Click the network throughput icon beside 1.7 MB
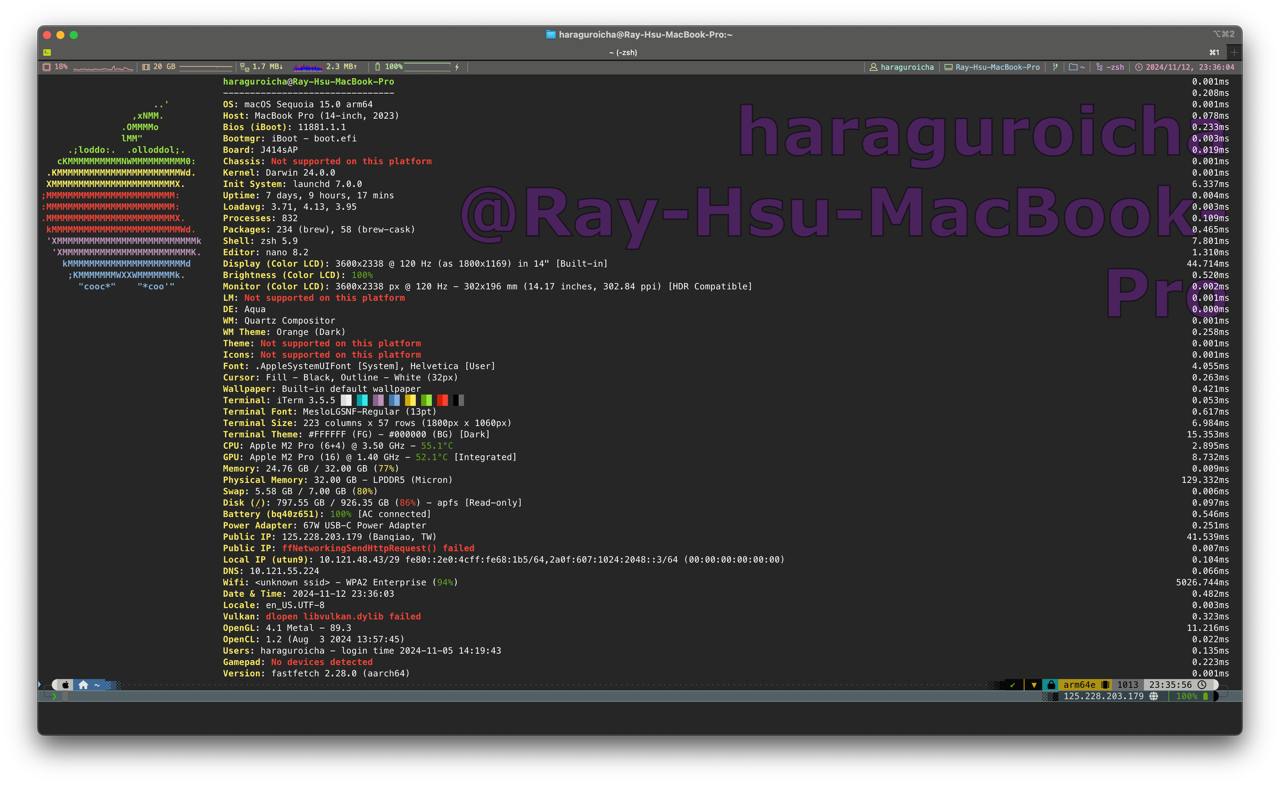The image size is (1280, 785). [244, 67]
